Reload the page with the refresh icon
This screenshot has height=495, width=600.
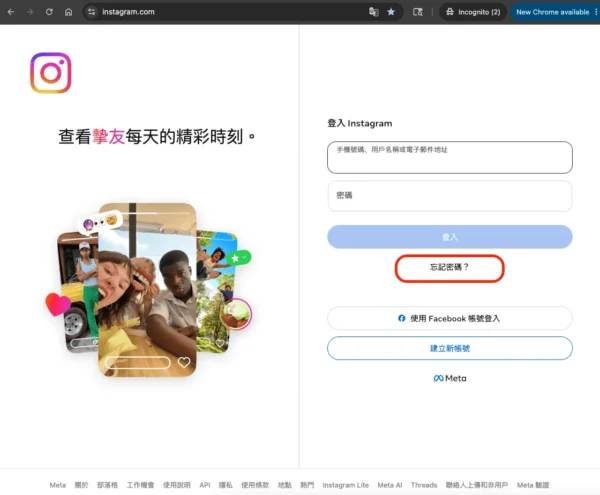click(x=49, y=12)
